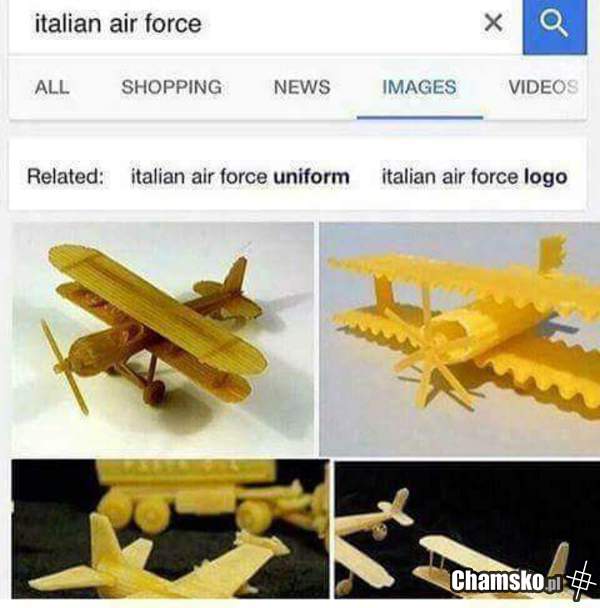Viewport: 600px width, 608px height.
Task: Open the pasta planes on black image
Action: [467, 529]
